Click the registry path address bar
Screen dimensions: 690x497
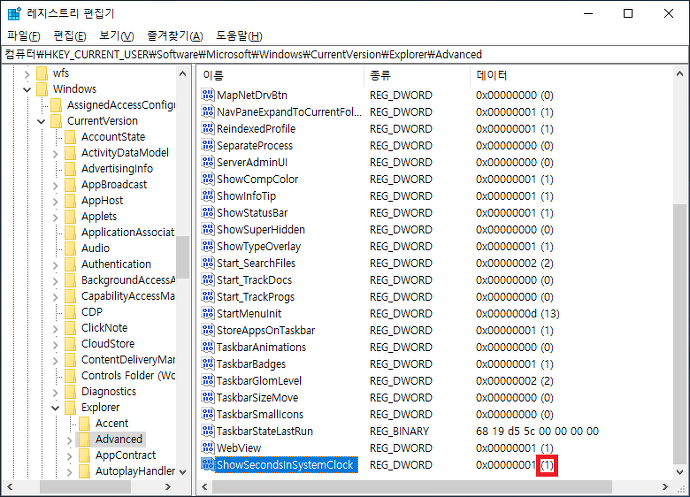tap(345, 55)
